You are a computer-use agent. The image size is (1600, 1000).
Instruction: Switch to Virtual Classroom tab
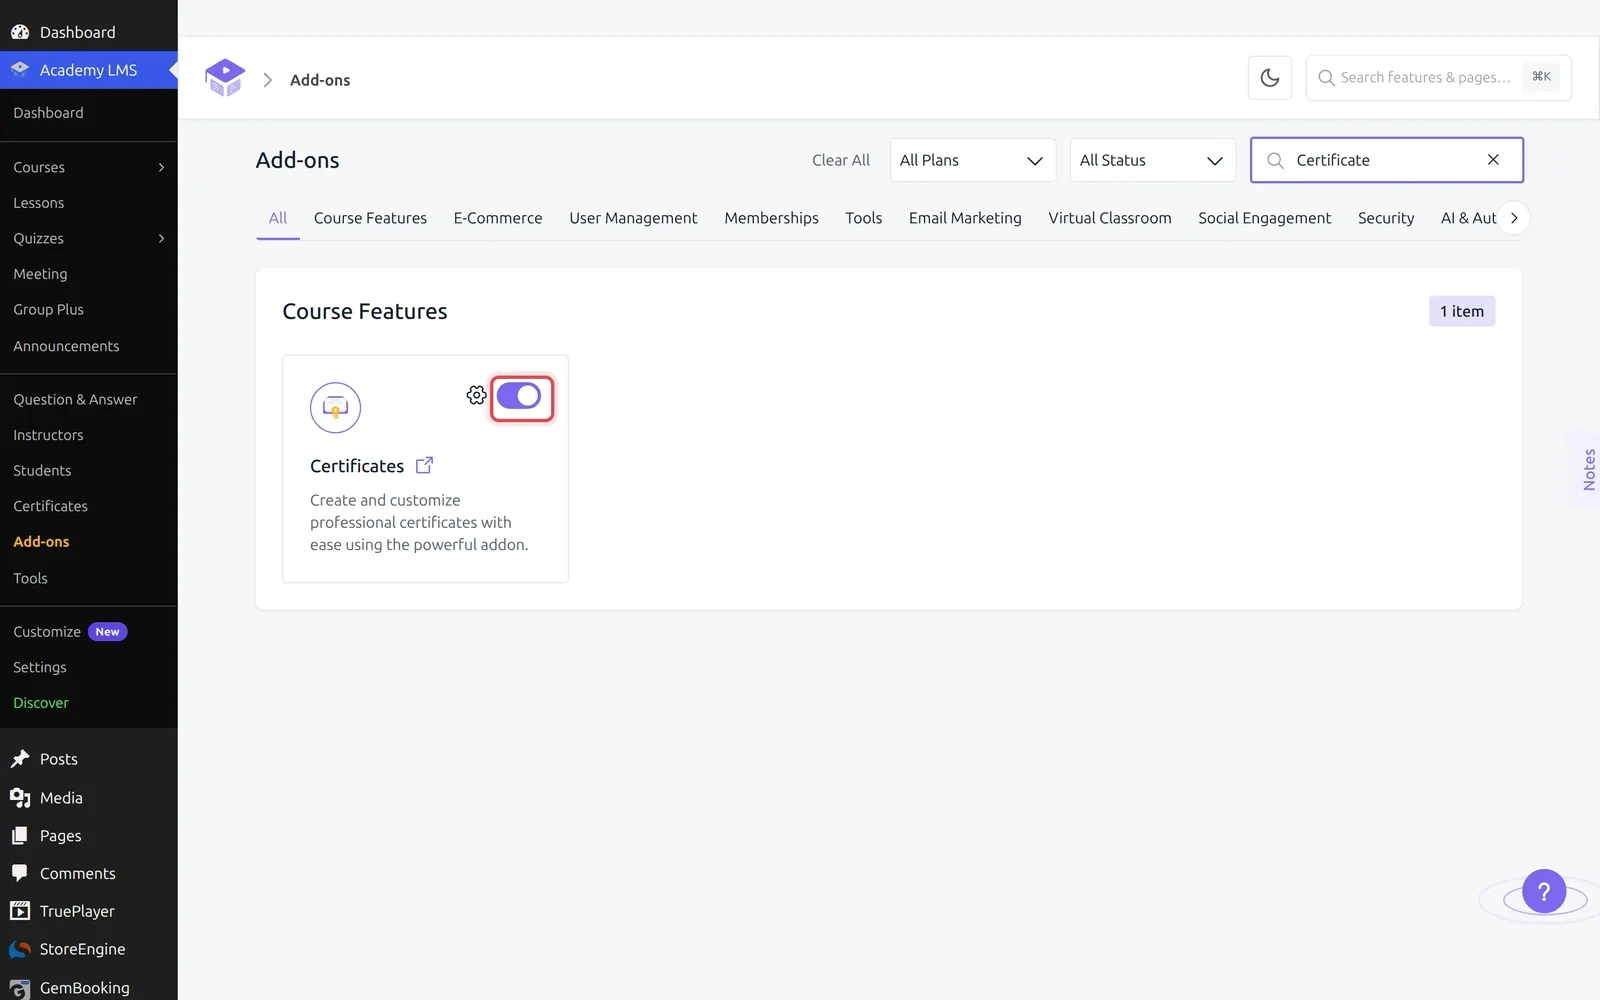coord(1110,218)
